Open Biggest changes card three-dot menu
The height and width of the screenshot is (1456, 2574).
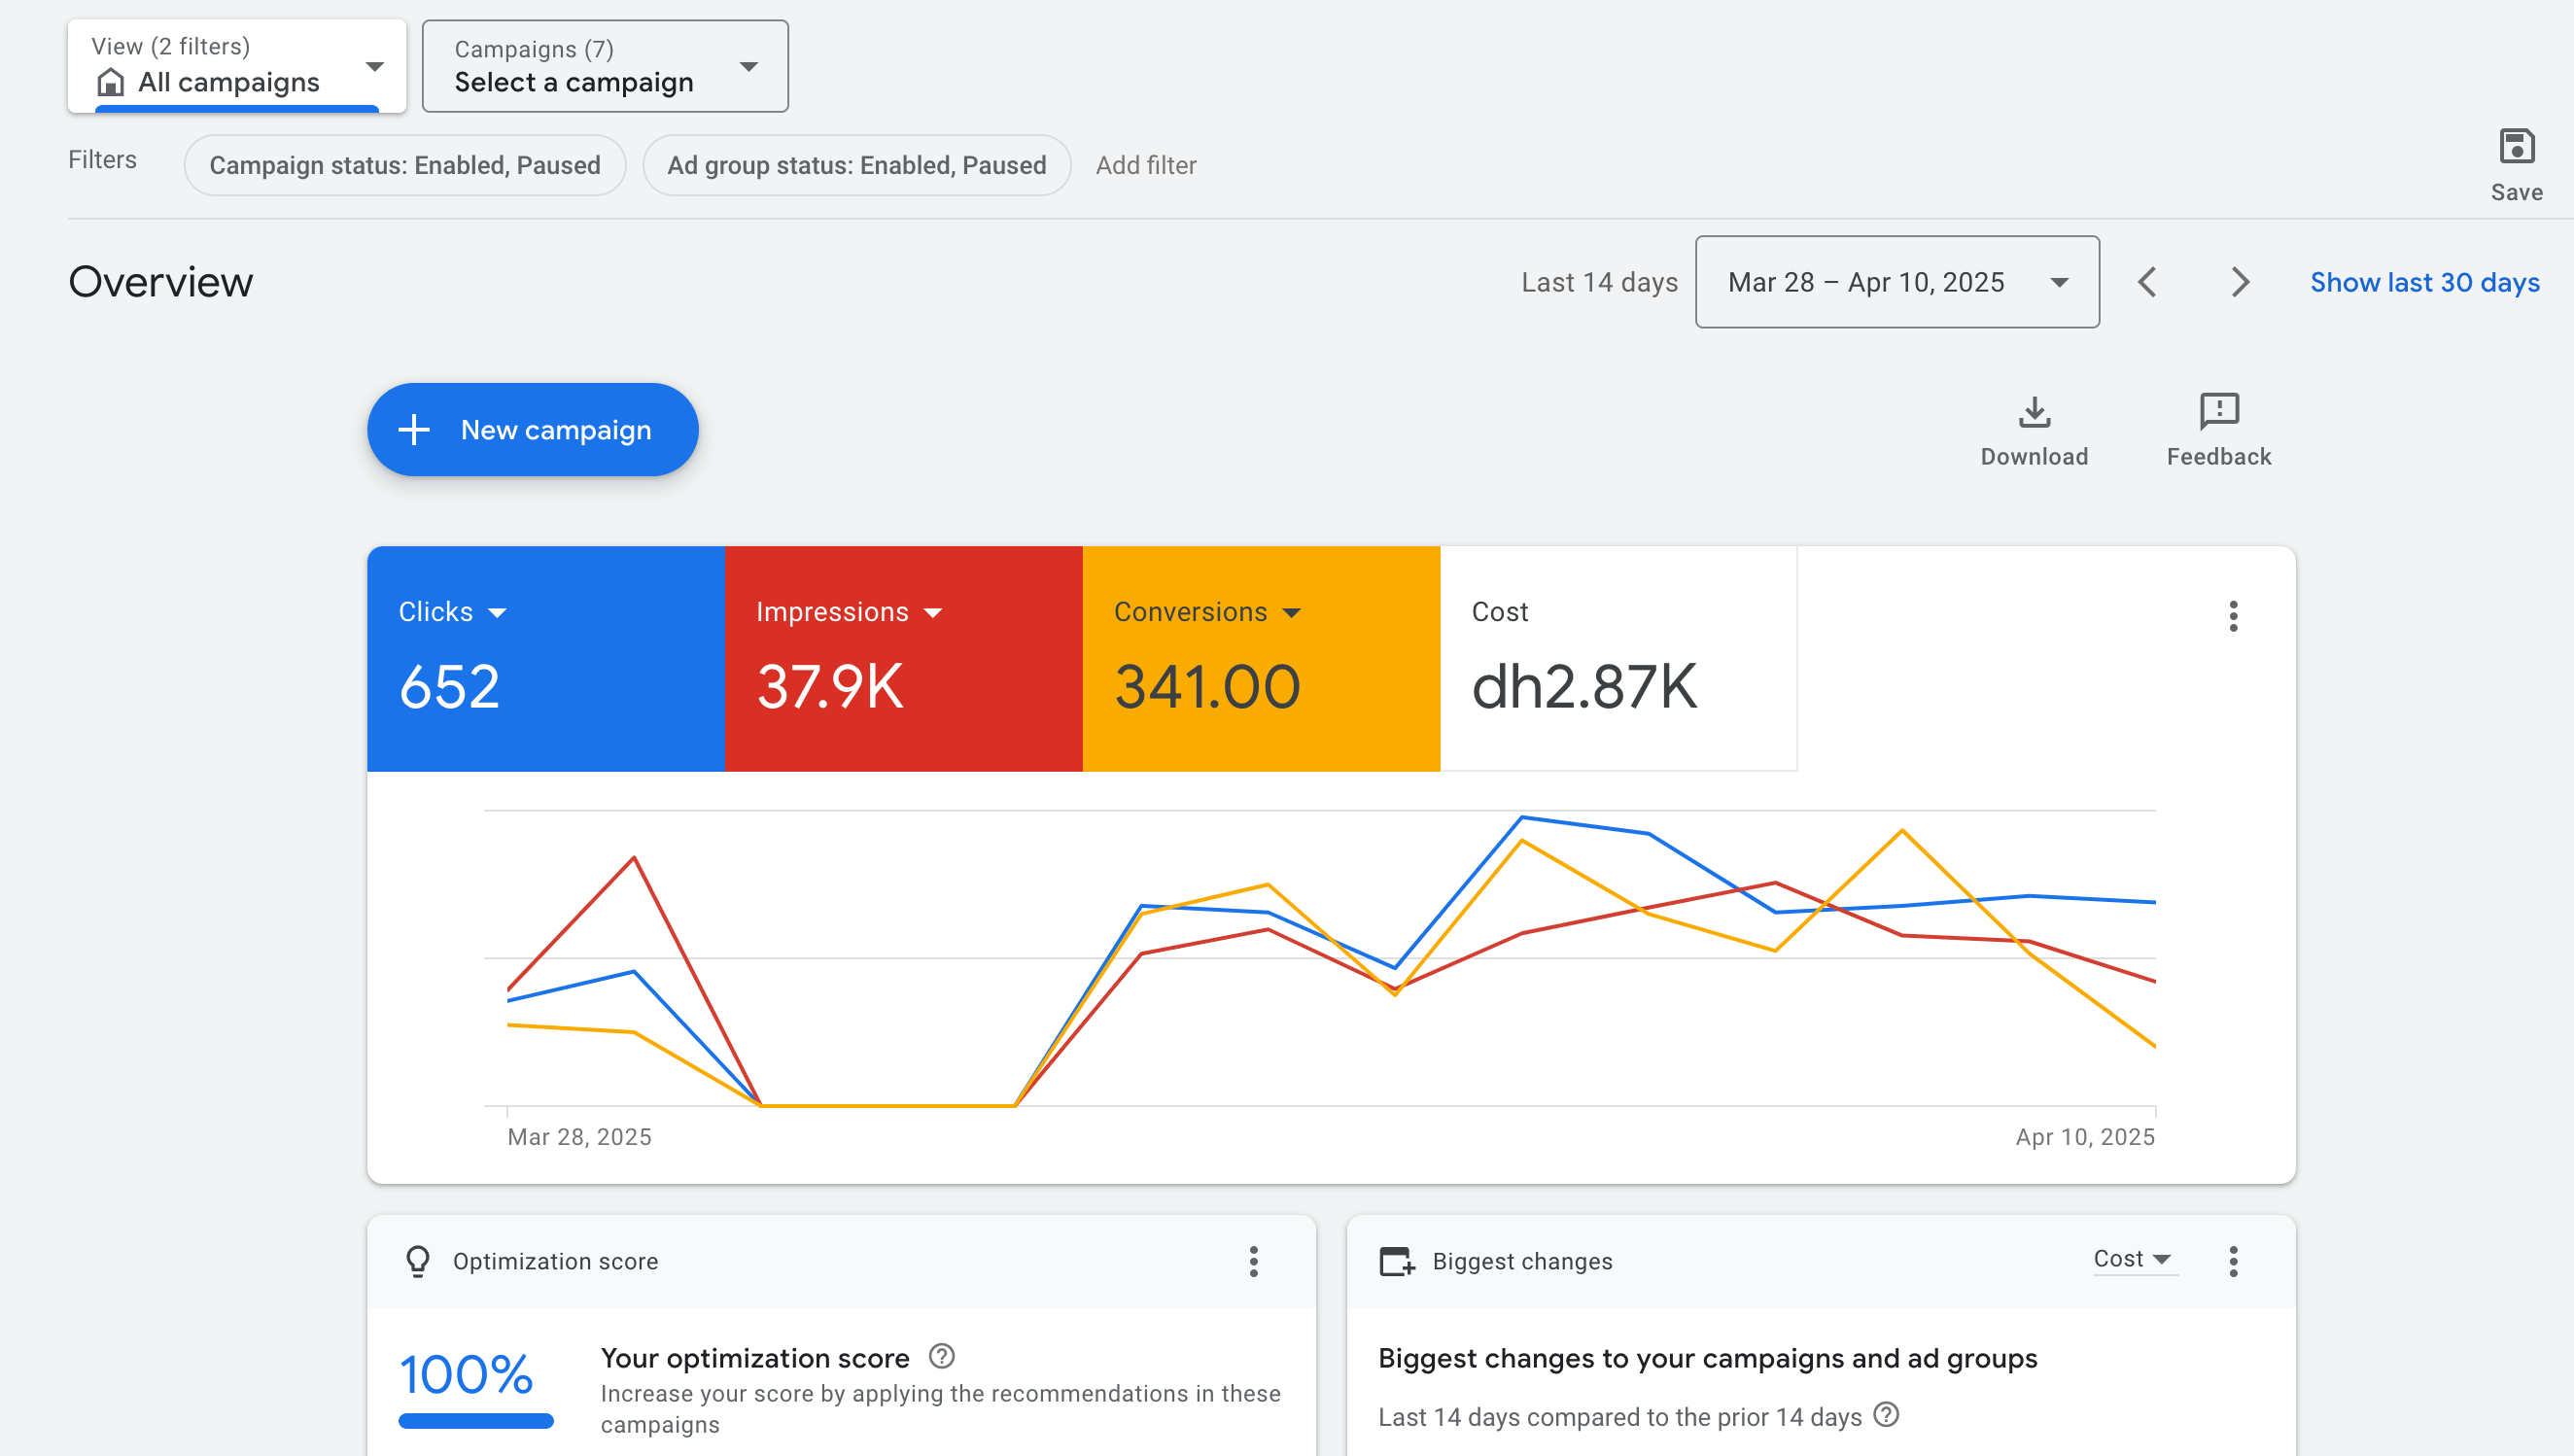pos(2232,1261)
